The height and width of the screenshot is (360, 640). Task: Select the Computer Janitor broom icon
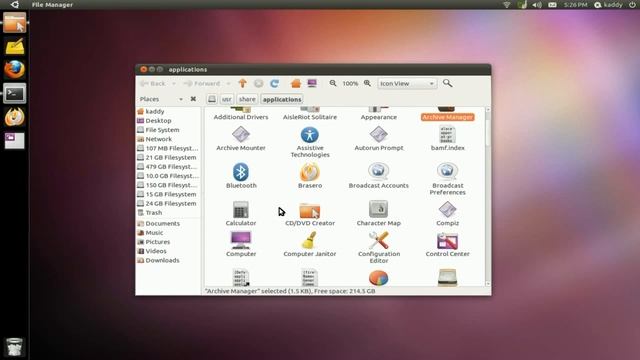point(310,240)
